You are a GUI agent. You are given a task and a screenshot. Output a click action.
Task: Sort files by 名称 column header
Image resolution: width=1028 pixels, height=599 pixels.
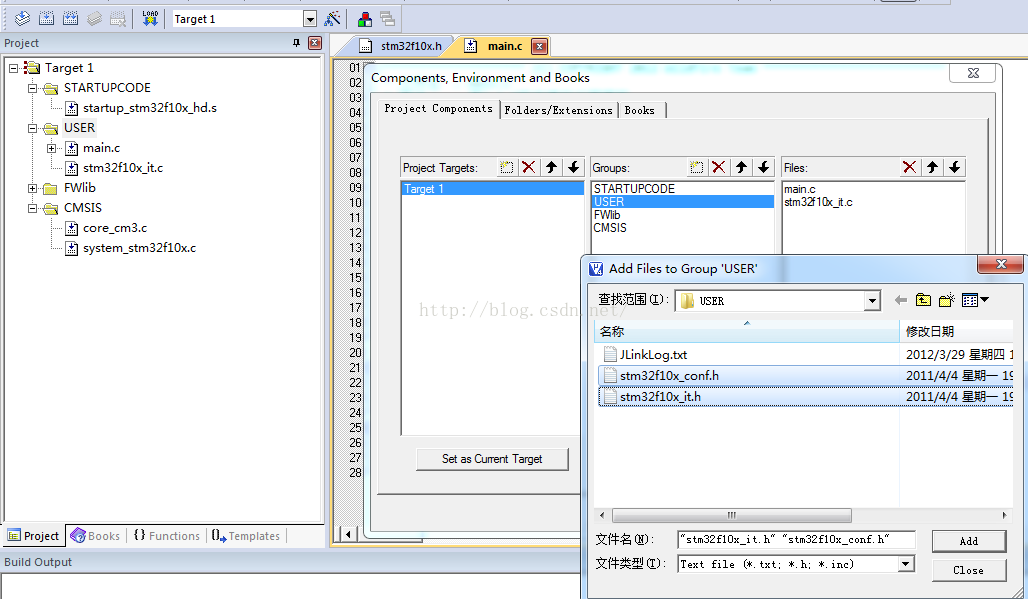[x=746, y=331]
